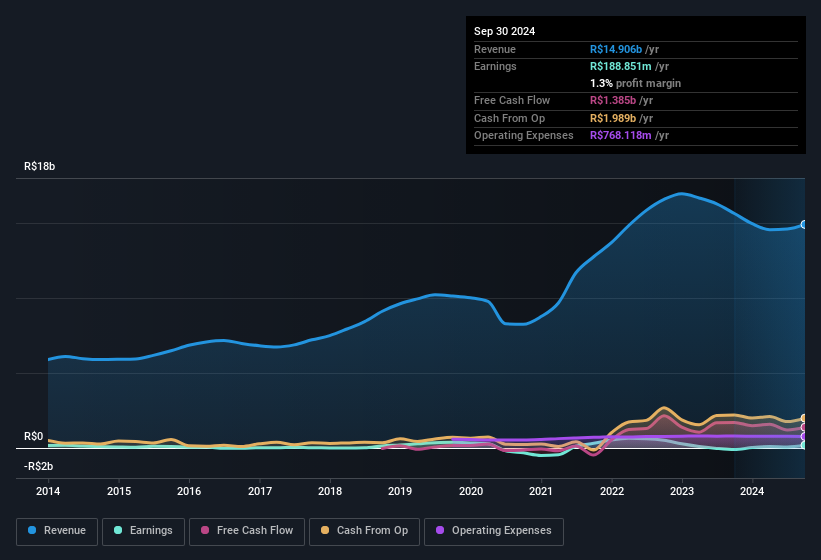
Task: Click the R$14.906b revenue value in tooltip
Action: pyautogui.click(x=616, y=49)
